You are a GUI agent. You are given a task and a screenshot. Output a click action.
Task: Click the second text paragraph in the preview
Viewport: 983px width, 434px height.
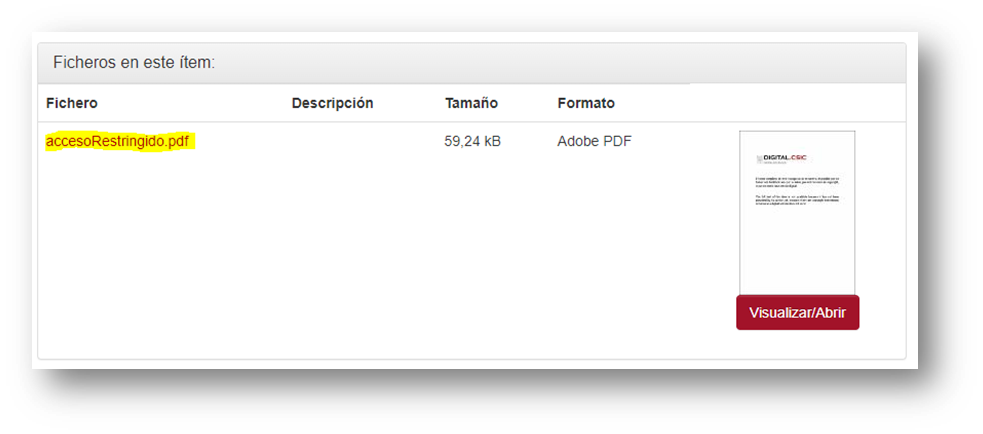(797, 199)
